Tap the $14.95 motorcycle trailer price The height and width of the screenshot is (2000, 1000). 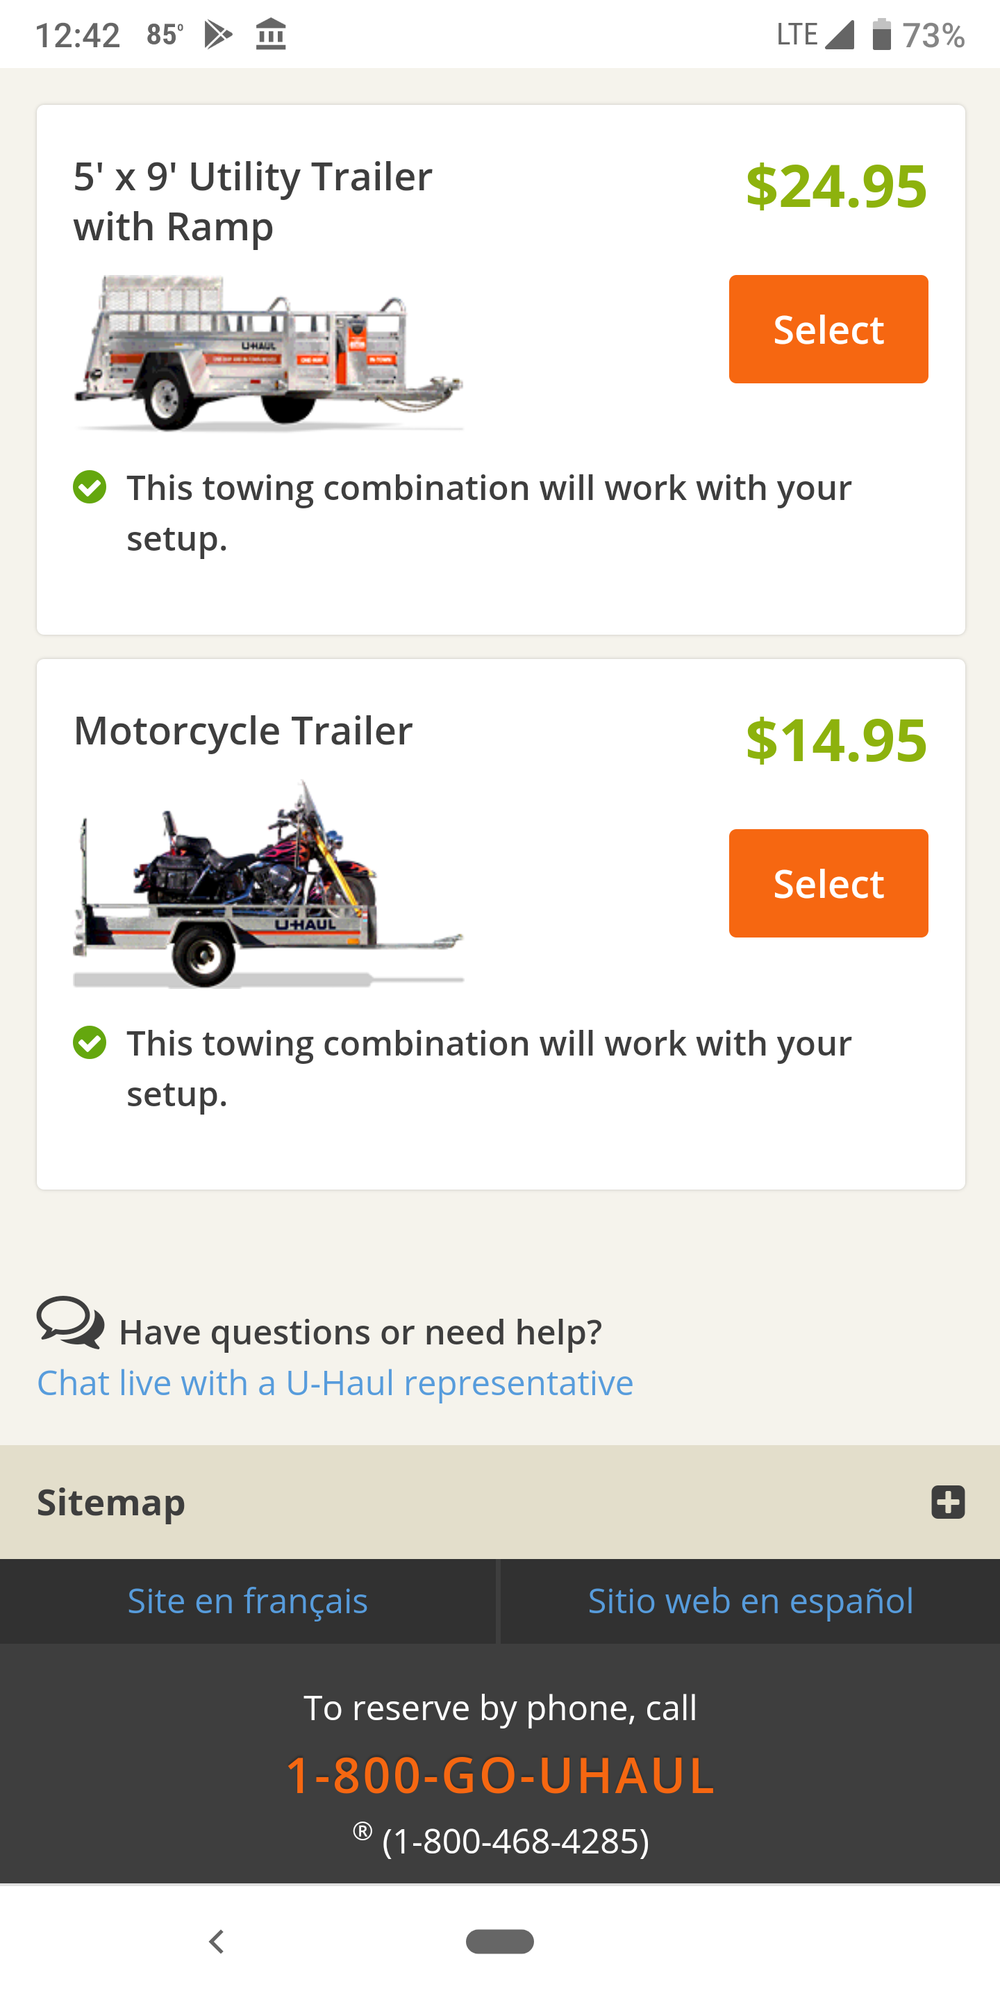(x=836, y=741)
